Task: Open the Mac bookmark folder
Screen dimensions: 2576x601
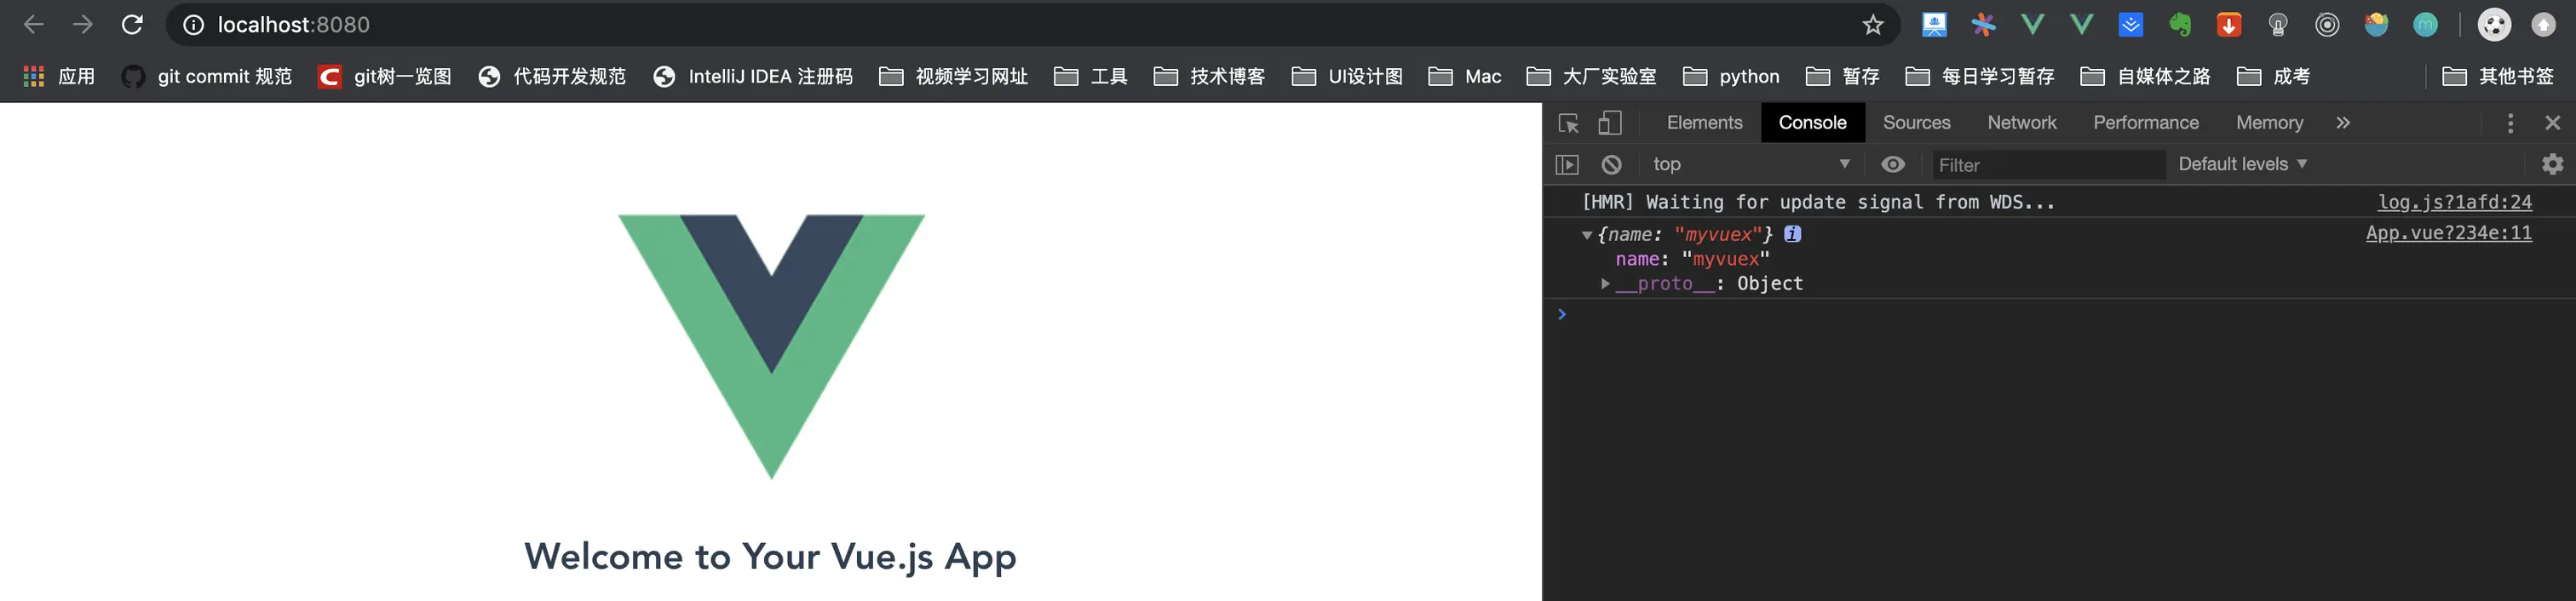Action: pyautogui.click(x=1465, y=76)
